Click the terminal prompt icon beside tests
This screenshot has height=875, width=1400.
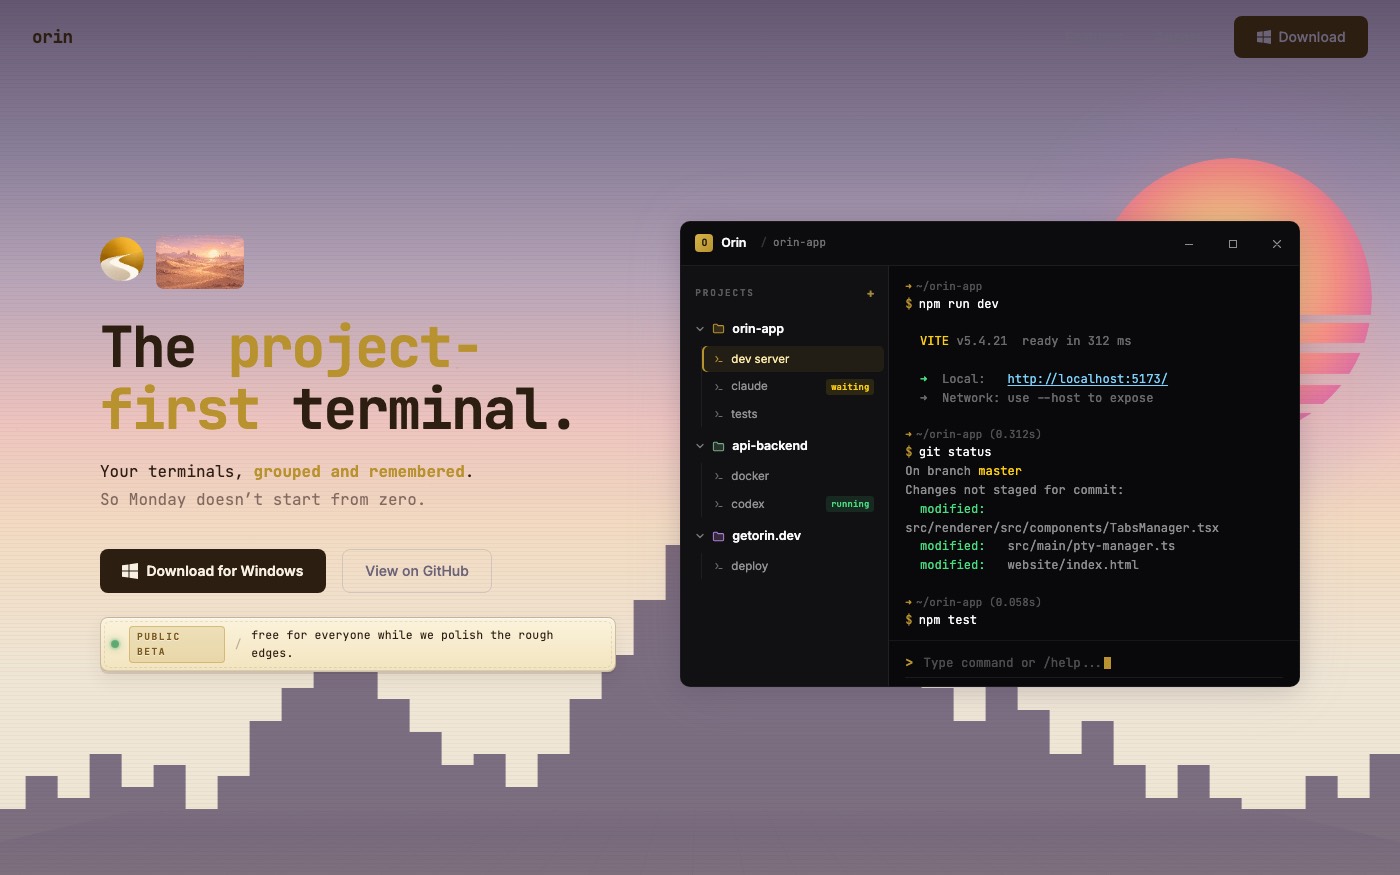(x=718, y=414)
